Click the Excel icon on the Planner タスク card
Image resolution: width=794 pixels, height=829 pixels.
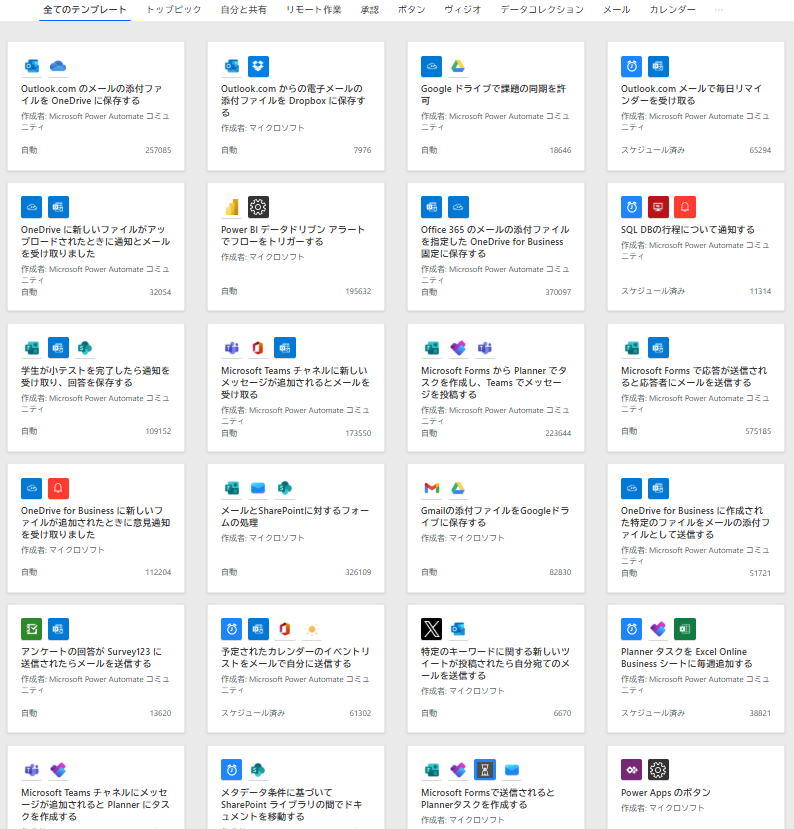(685, 629)
